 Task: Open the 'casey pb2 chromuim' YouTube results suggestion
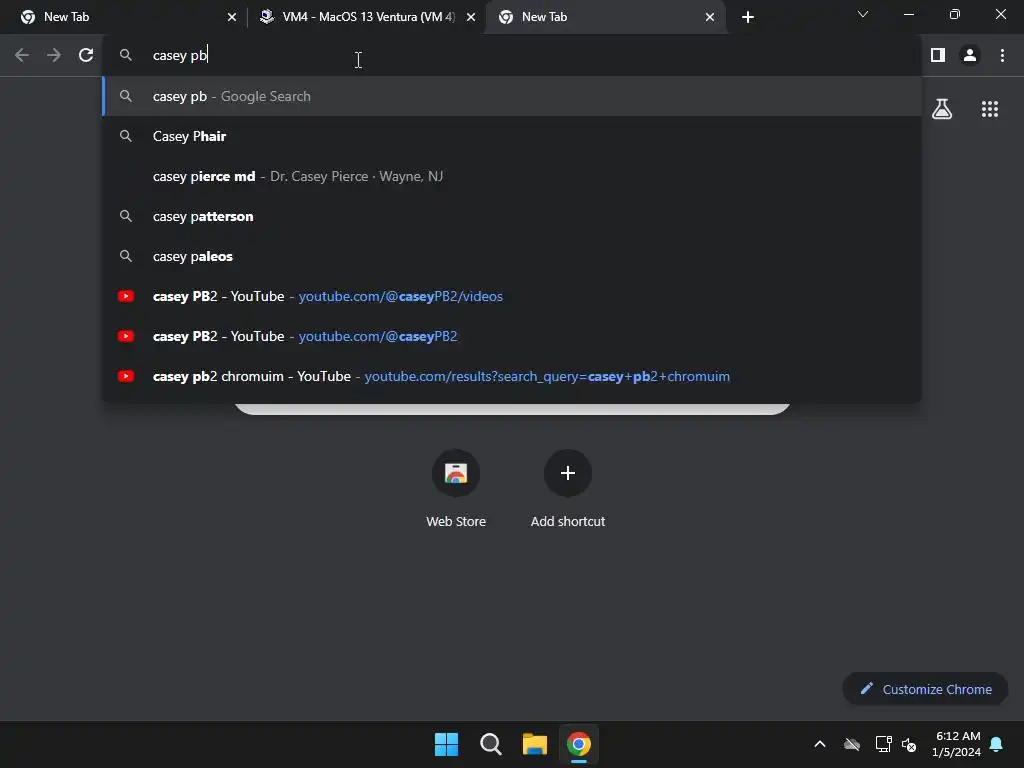(x=513, y=376)
